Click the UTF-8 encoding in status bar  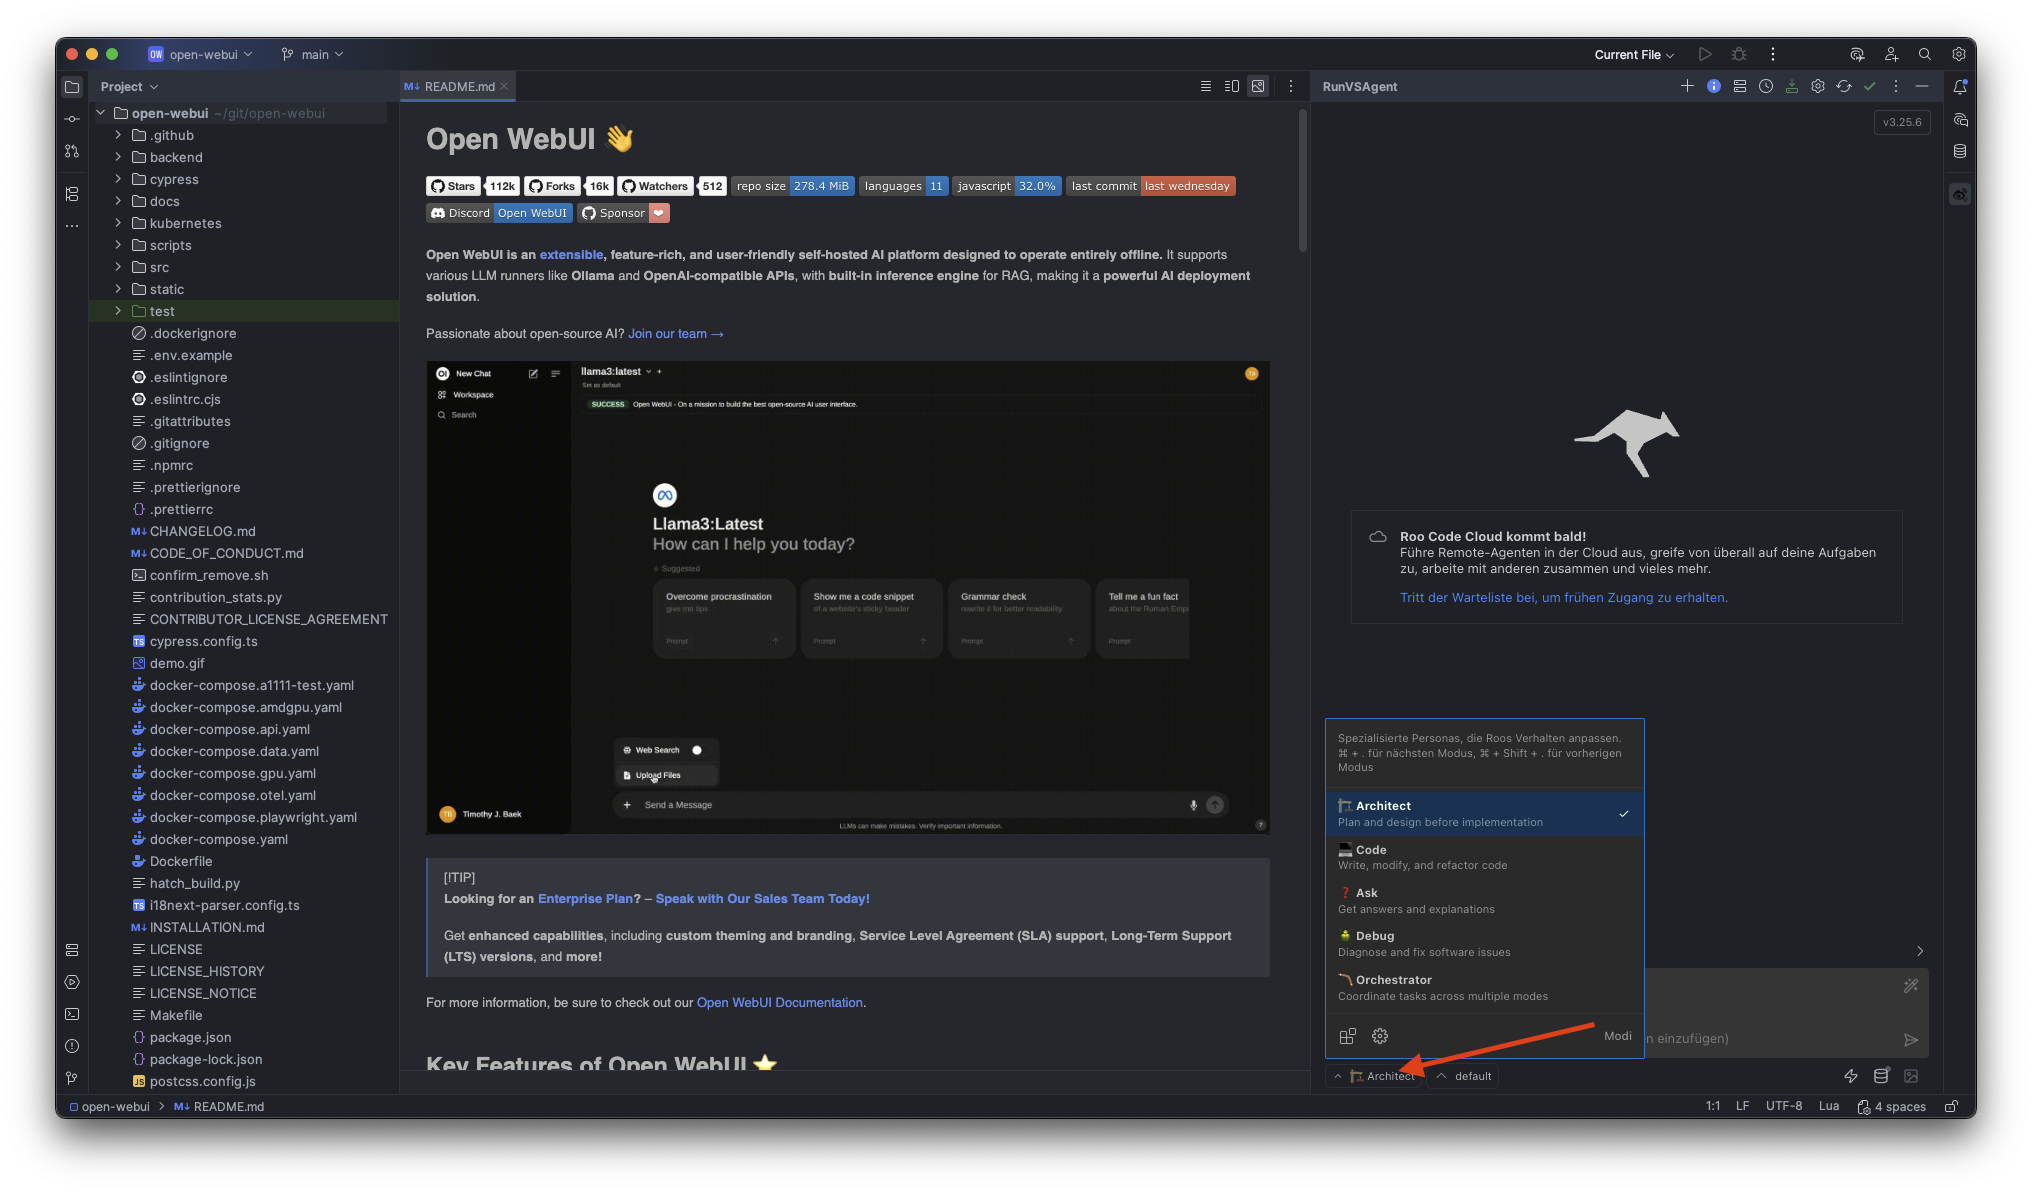point(1783,1106)
